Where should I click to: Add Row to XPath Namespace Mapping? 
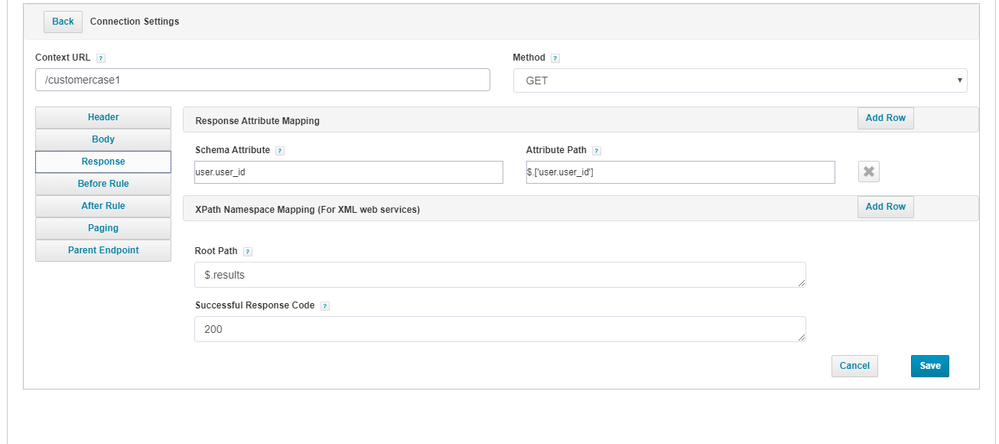pos(885,206)
